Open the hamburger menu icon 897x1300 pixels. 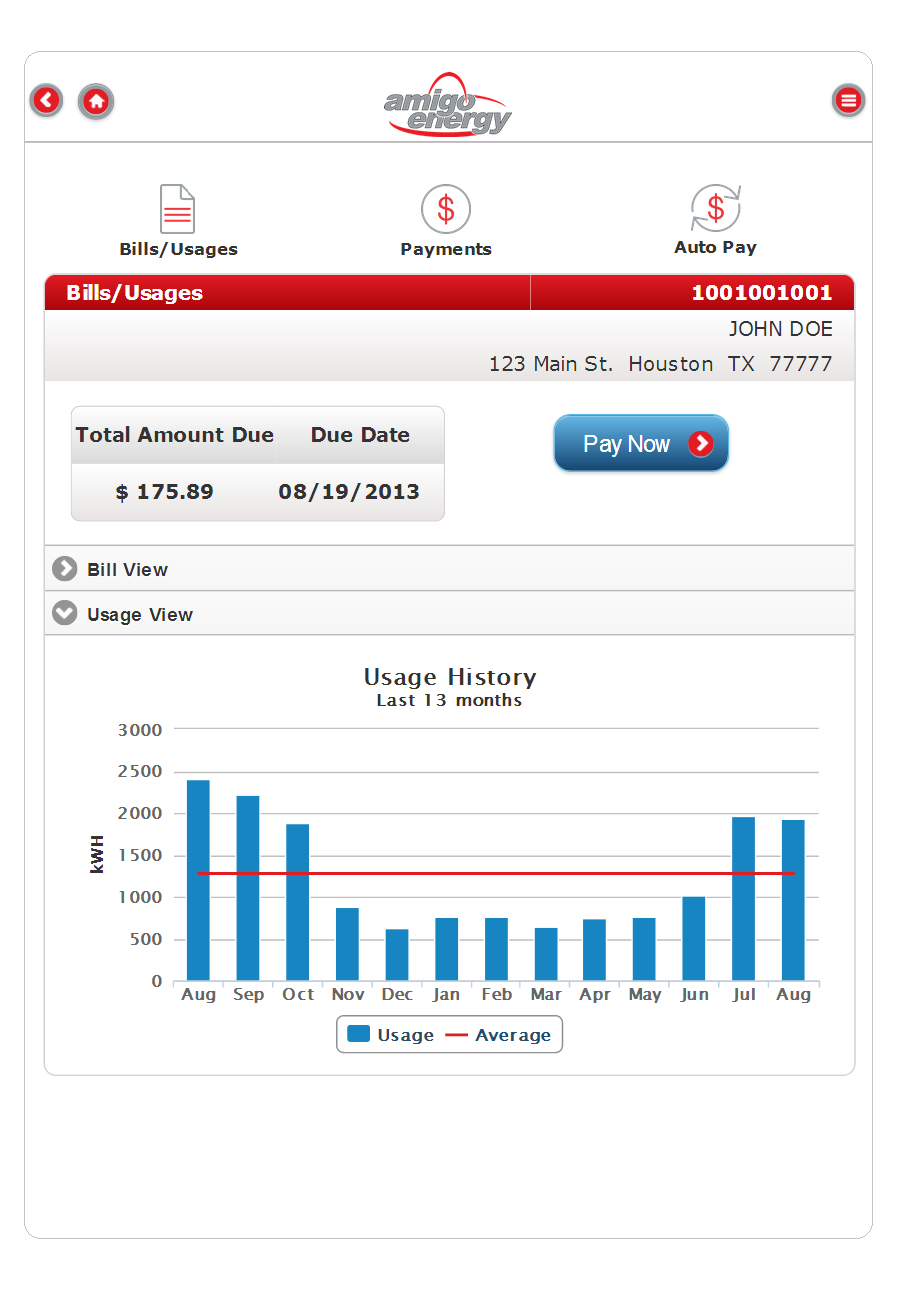tap(849, 100)
